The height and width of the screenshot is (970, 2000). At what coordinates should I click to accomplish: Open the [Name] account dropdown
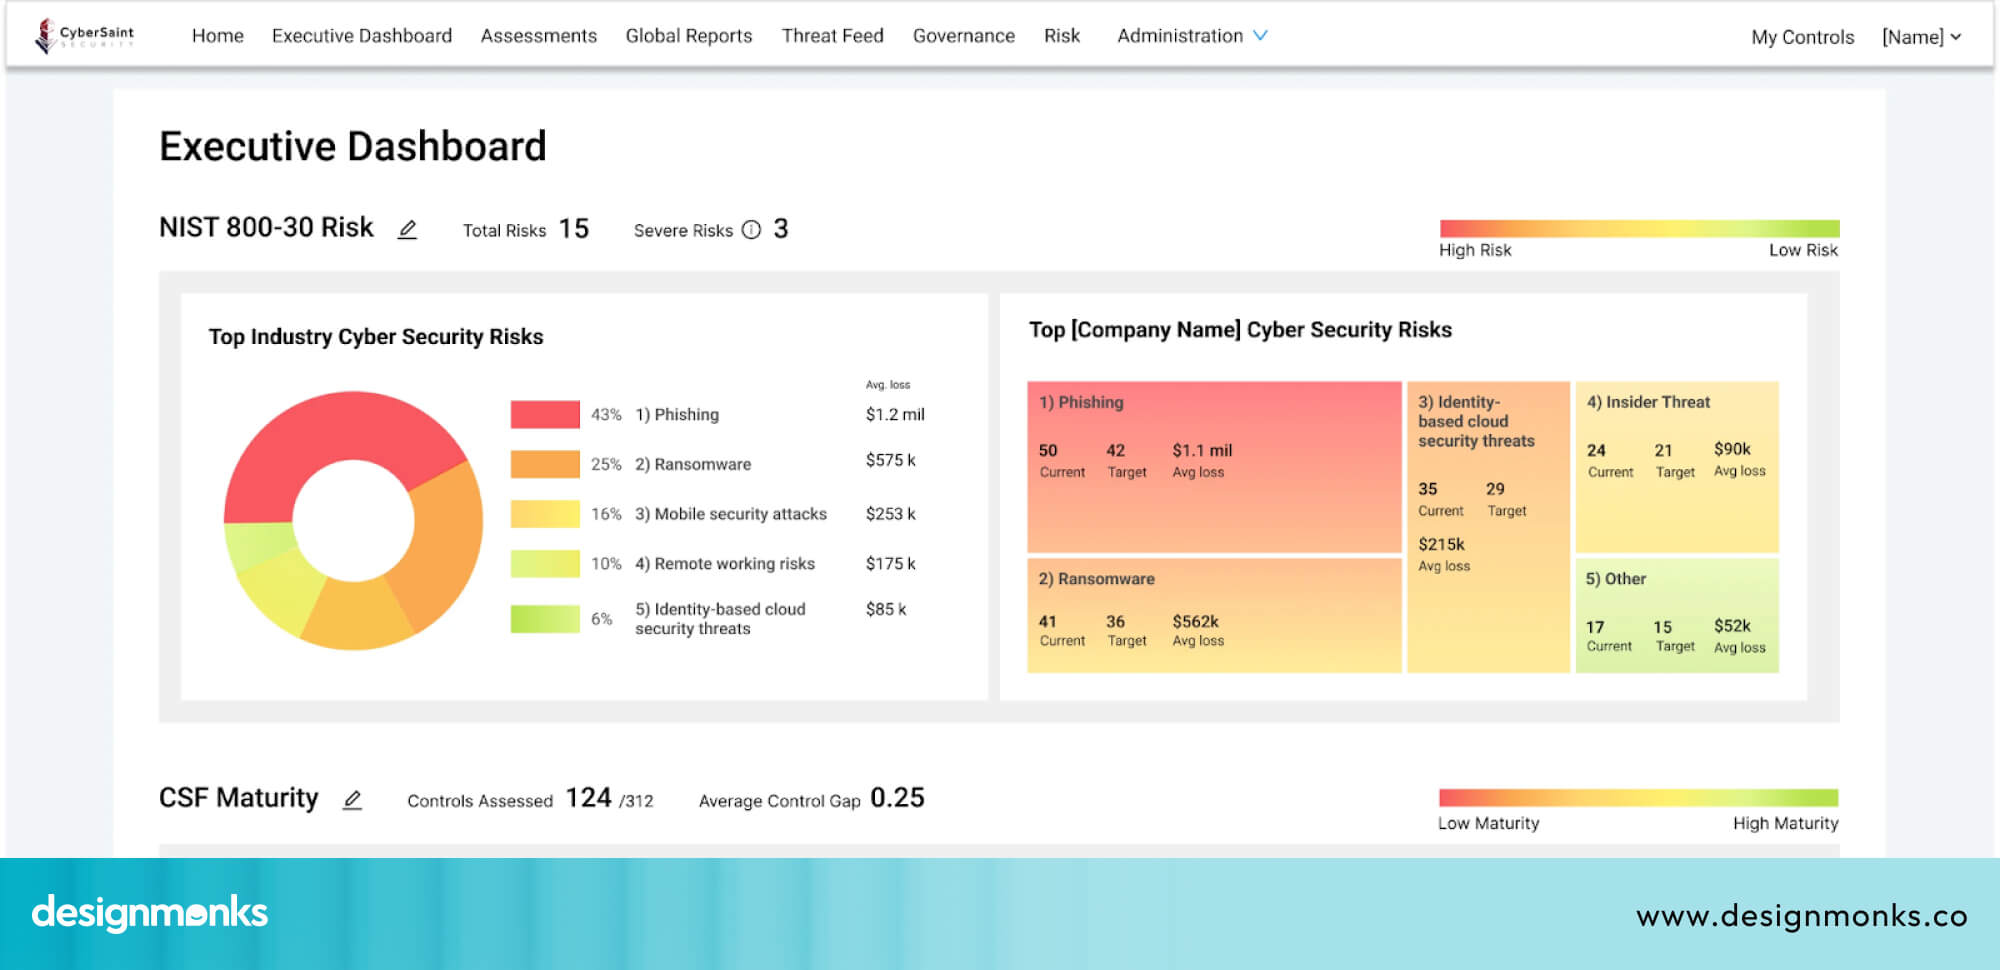pos(1920,37)
